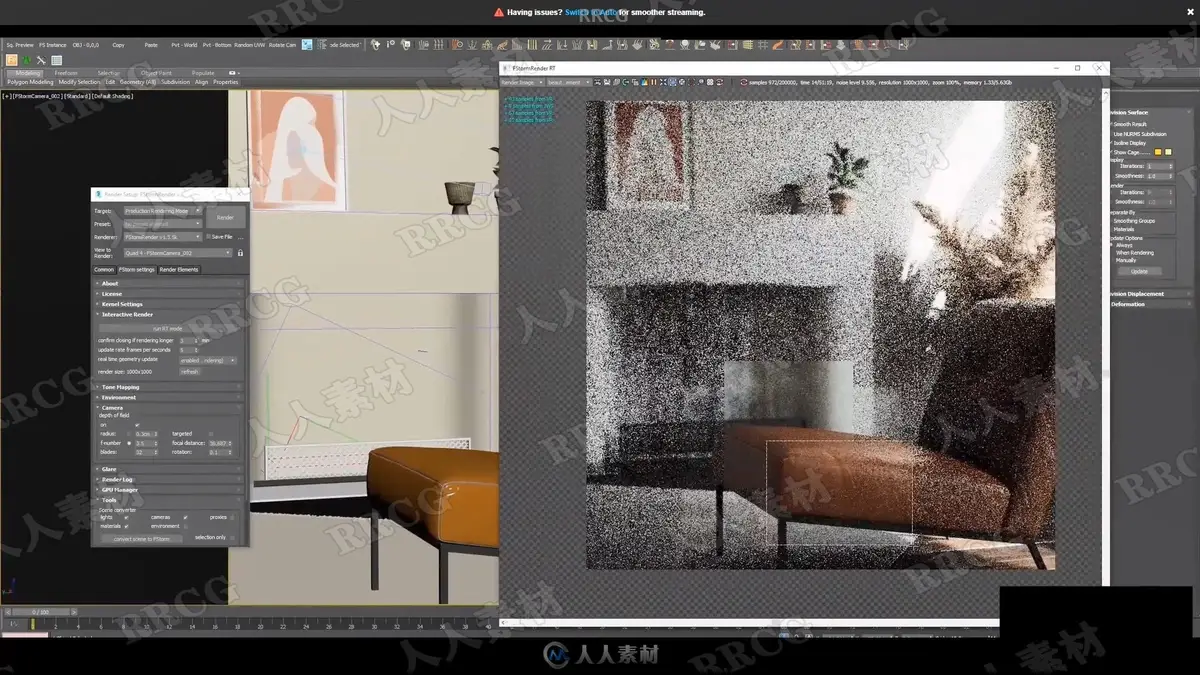Click the focal distance value field

pos(217,443)
